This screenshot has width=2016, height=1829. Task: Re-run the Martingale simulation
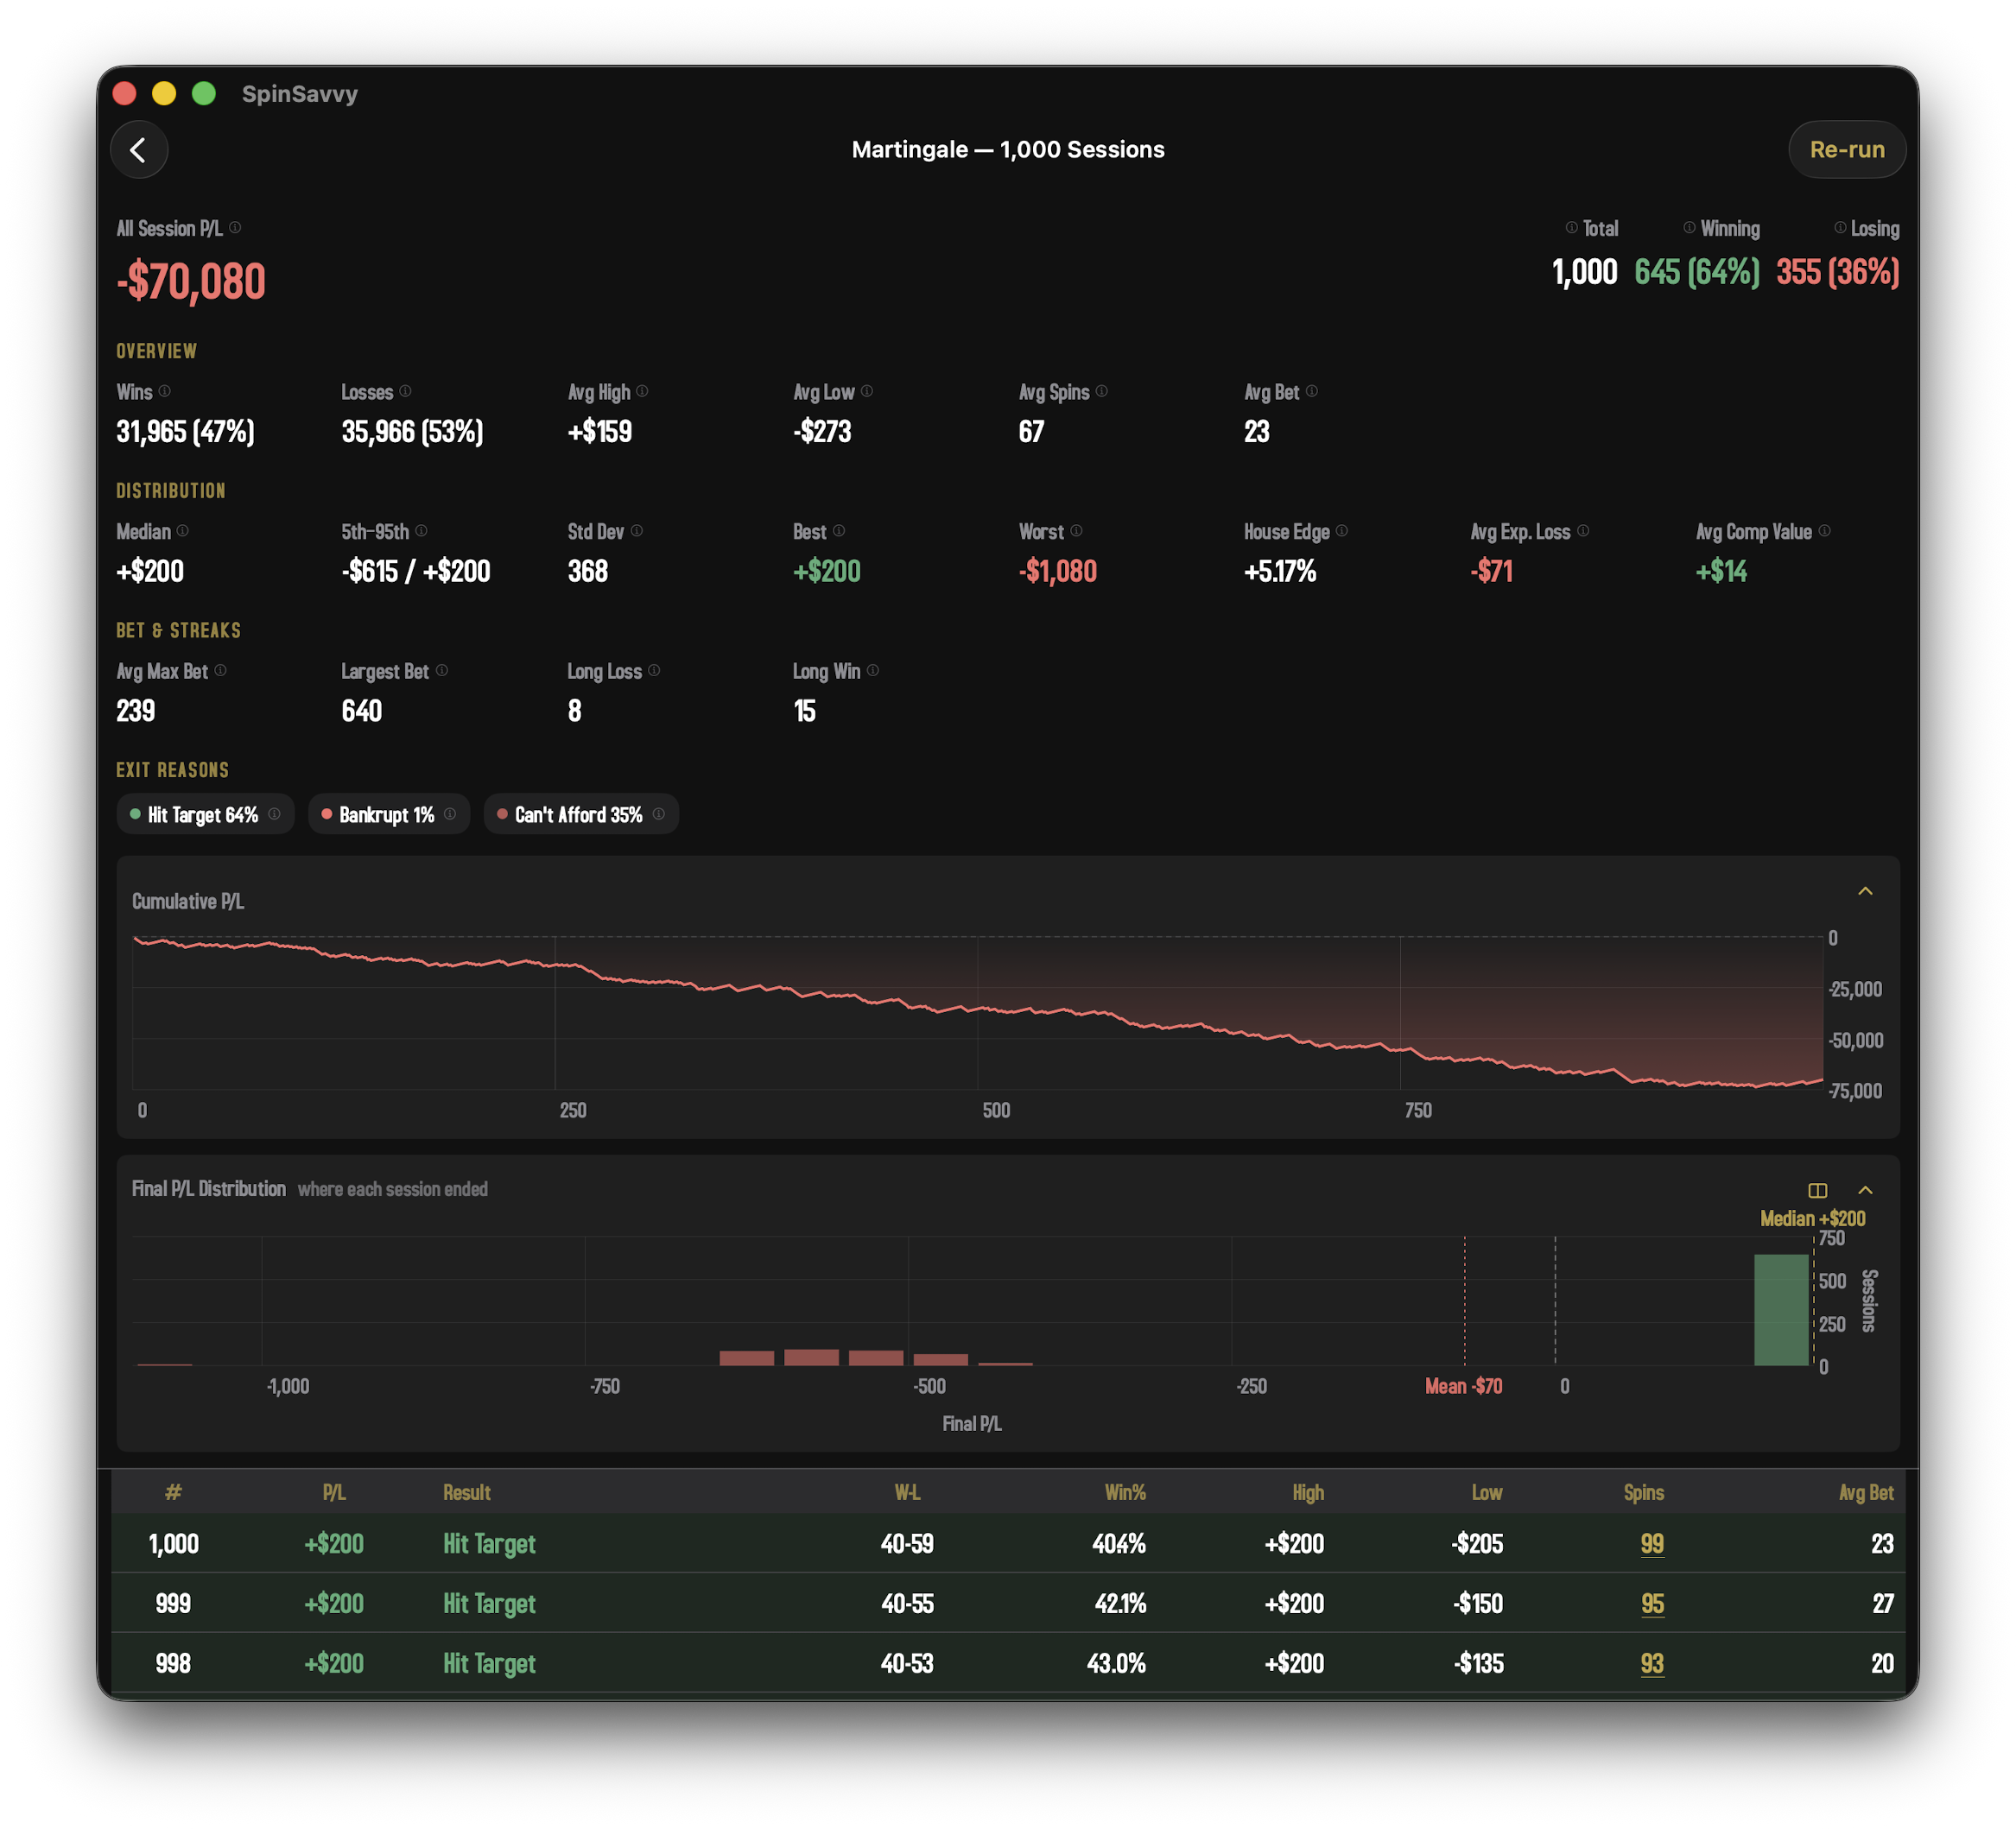tap(1846, 150)
